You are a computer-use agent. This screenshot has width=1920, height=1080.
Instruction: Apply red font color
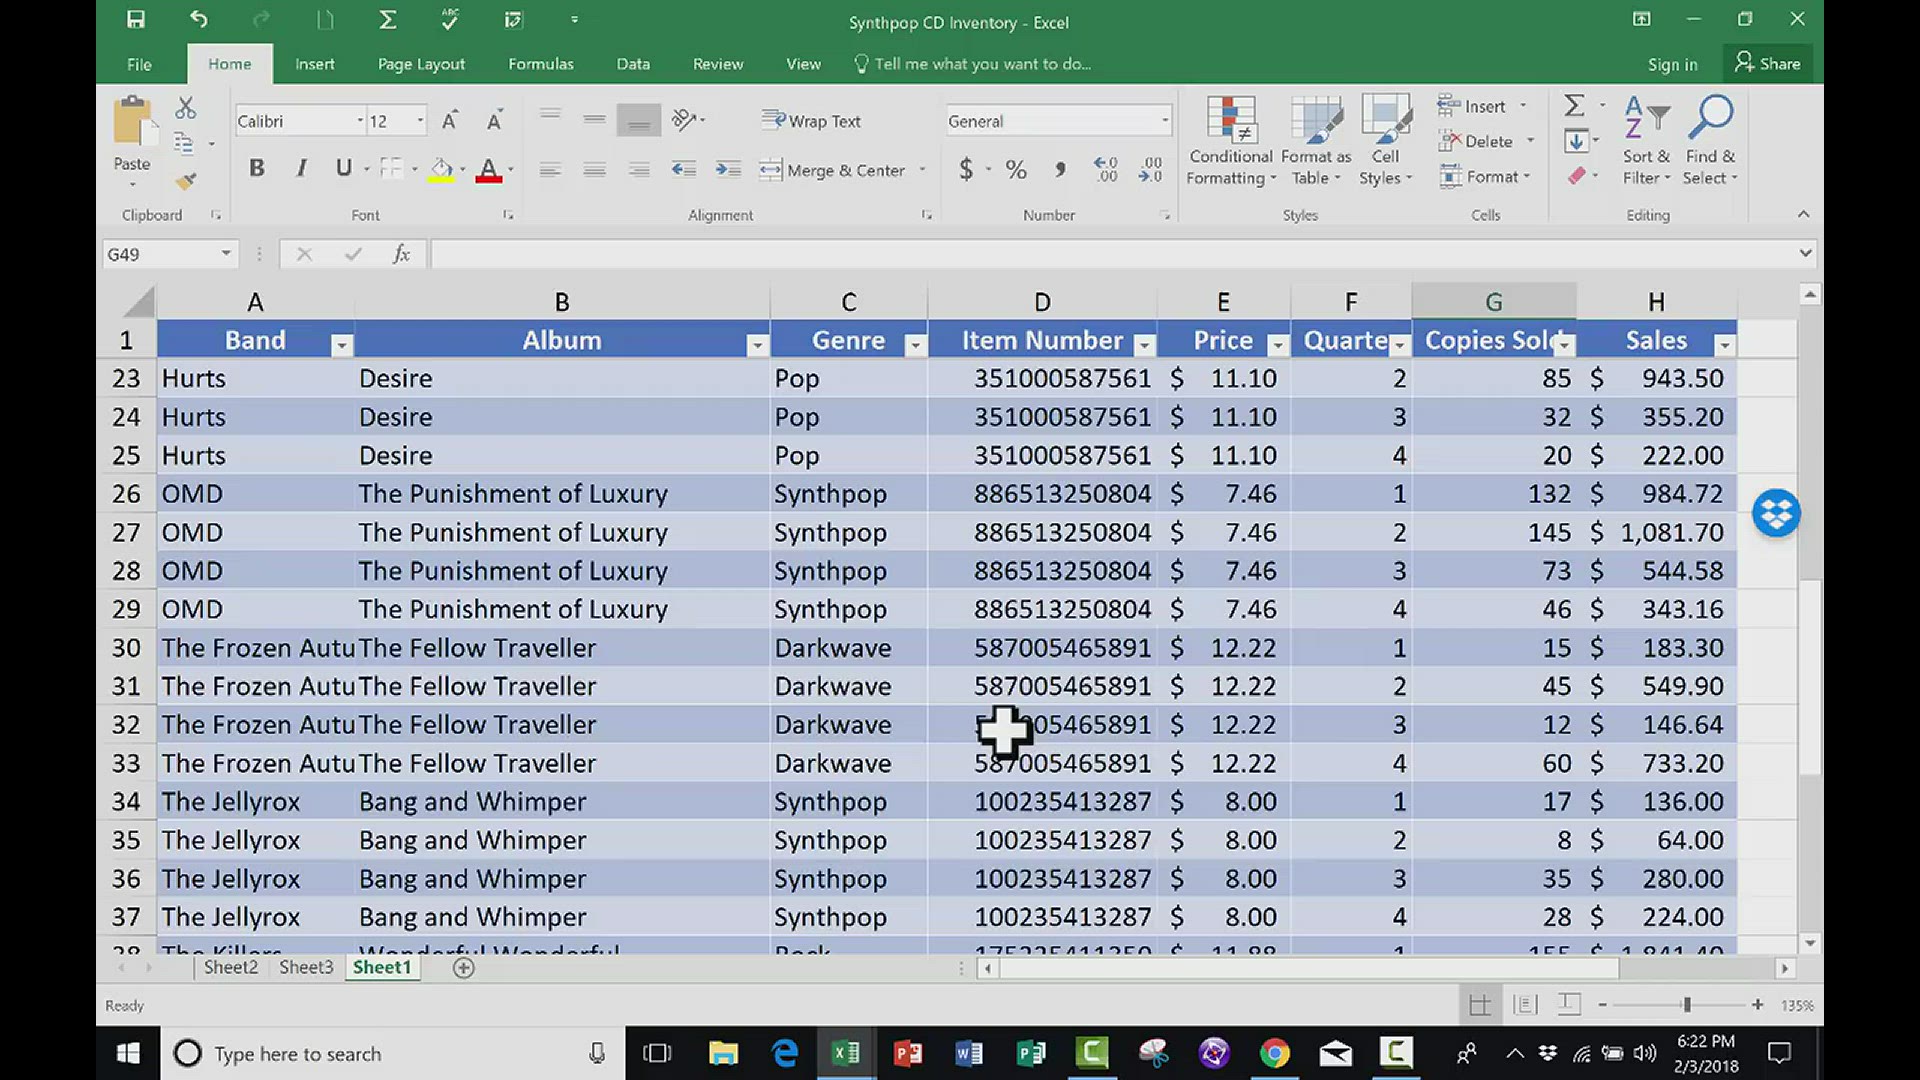point(488,170)
